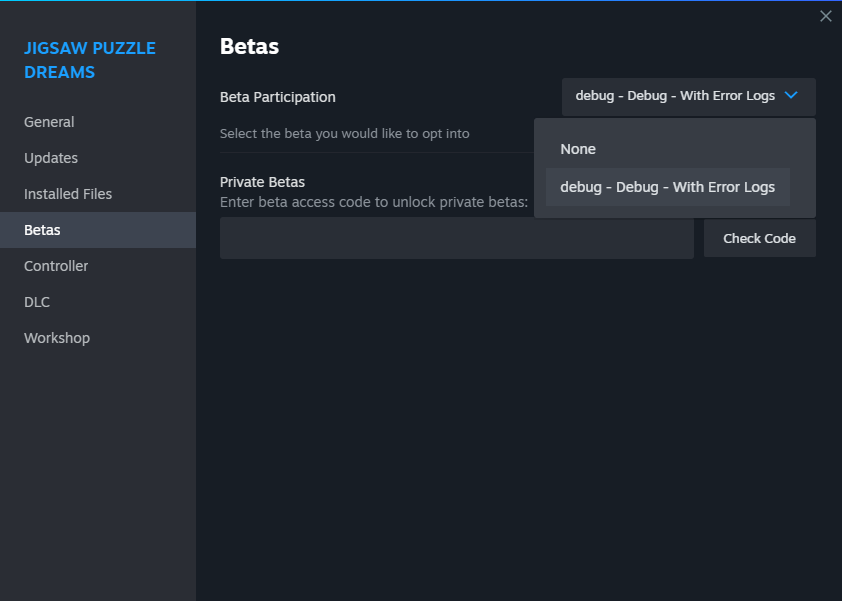Select the Betas sidebar item
Image resolution: width=842 pixels, height=601 pixels.
click(98, 230)
